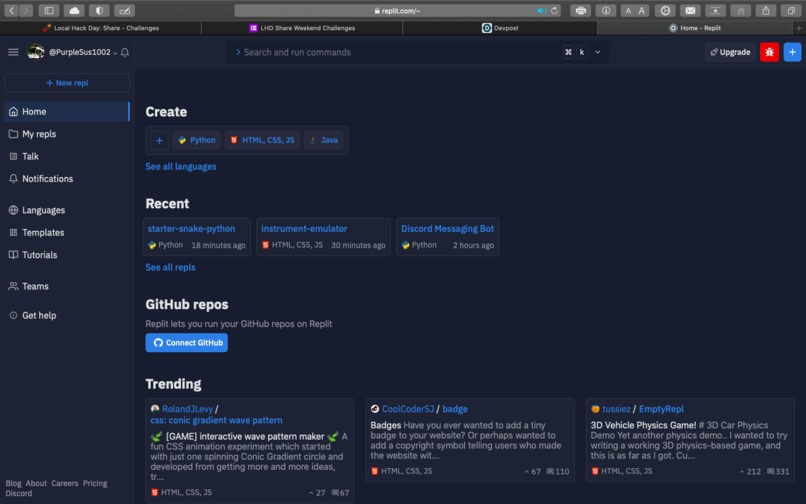Create a new Python repl
This screenshot has height=504, width=806.
pyautogui.click(x=197, y=140)
